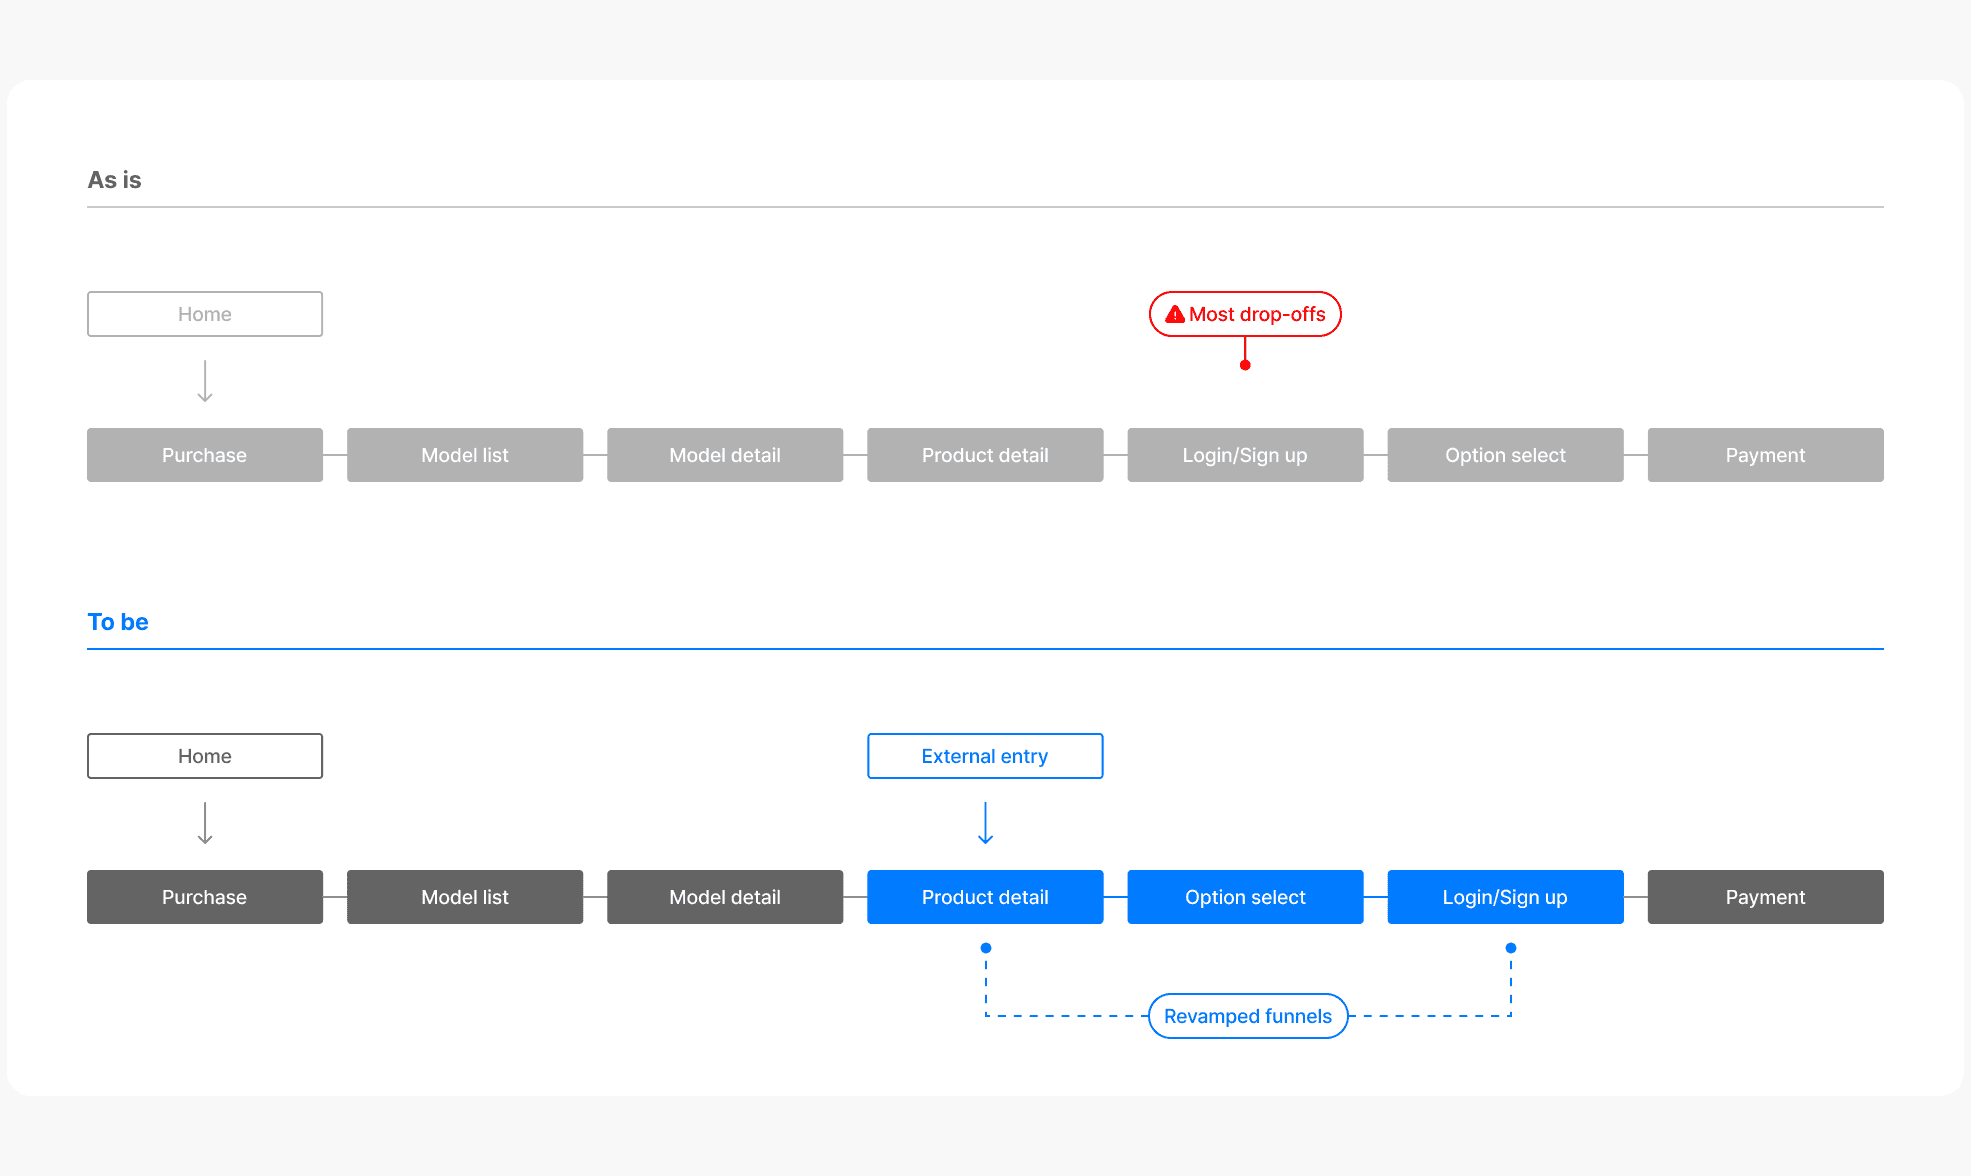This screenshot has width=1971, height=1176.
Task: Click the As is section heading
Action: (x=115, y=180)
